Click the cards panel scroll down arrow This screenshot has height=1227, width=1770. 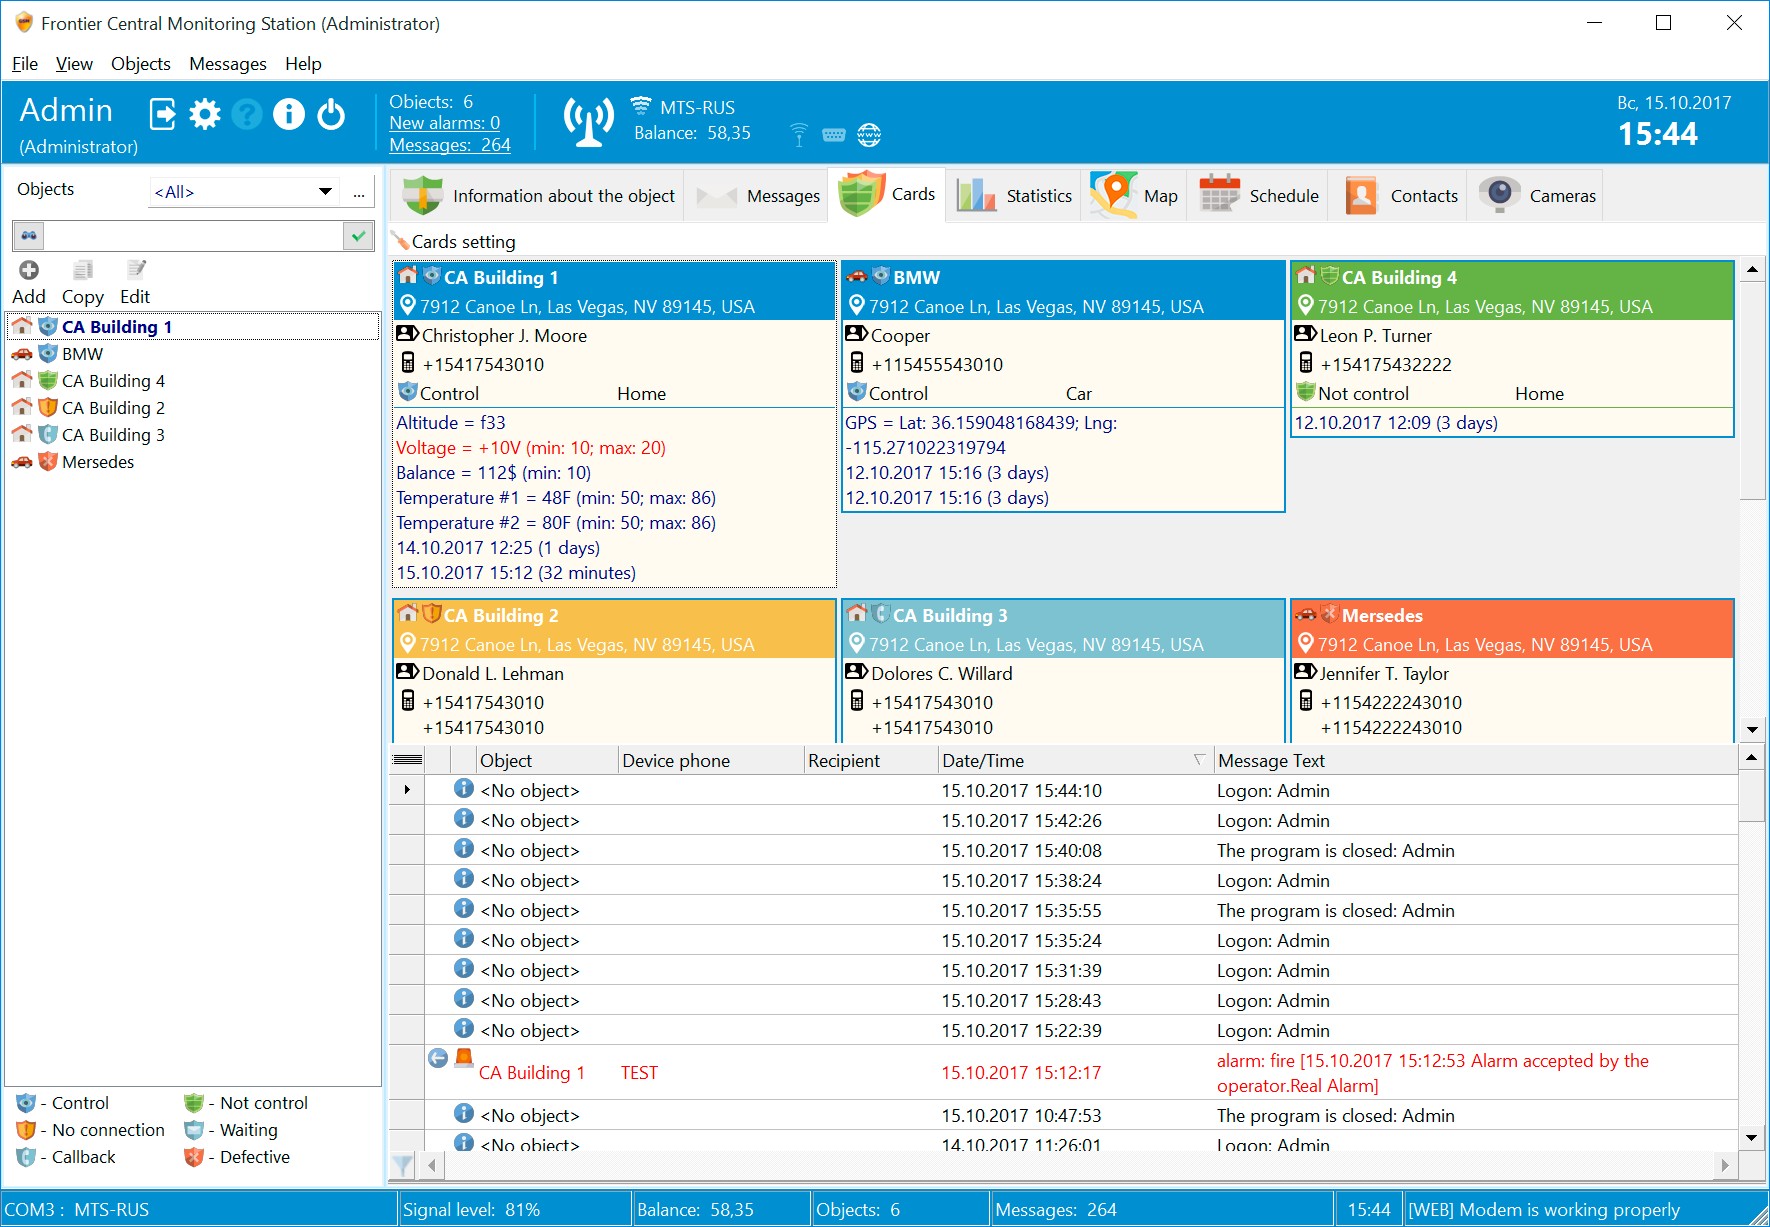(x=1752, y=730)
